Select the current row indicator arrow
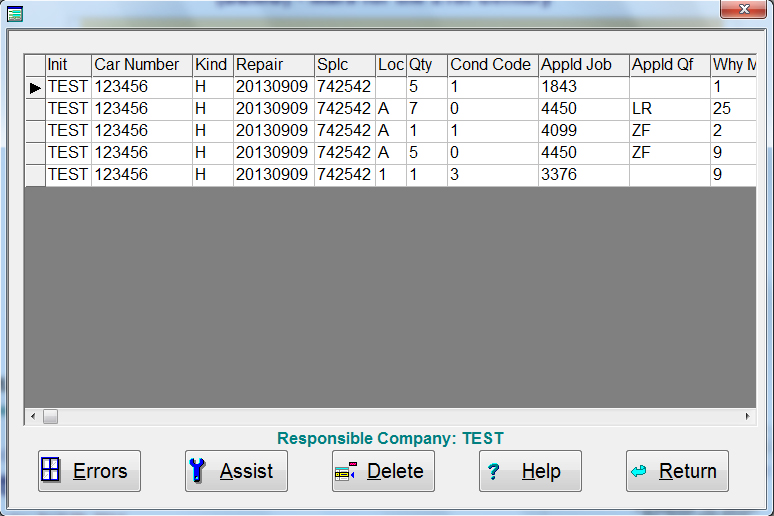 35,87
